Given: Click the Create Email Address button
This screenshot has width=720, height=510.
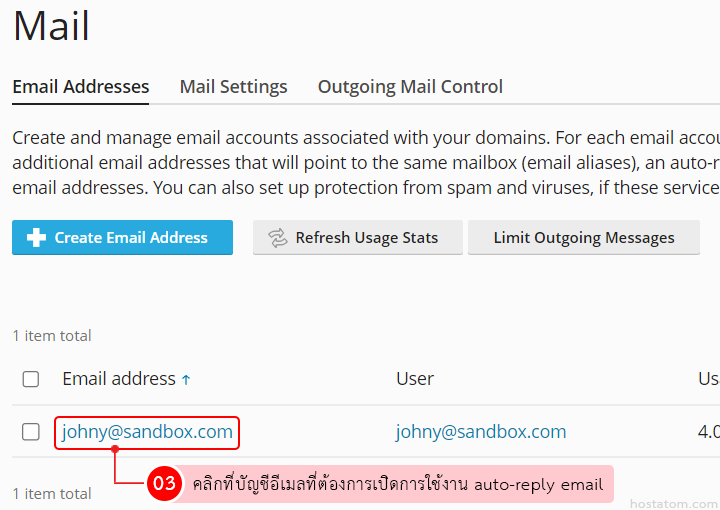Looking at the screenshot, I should (x=123, y=237).
